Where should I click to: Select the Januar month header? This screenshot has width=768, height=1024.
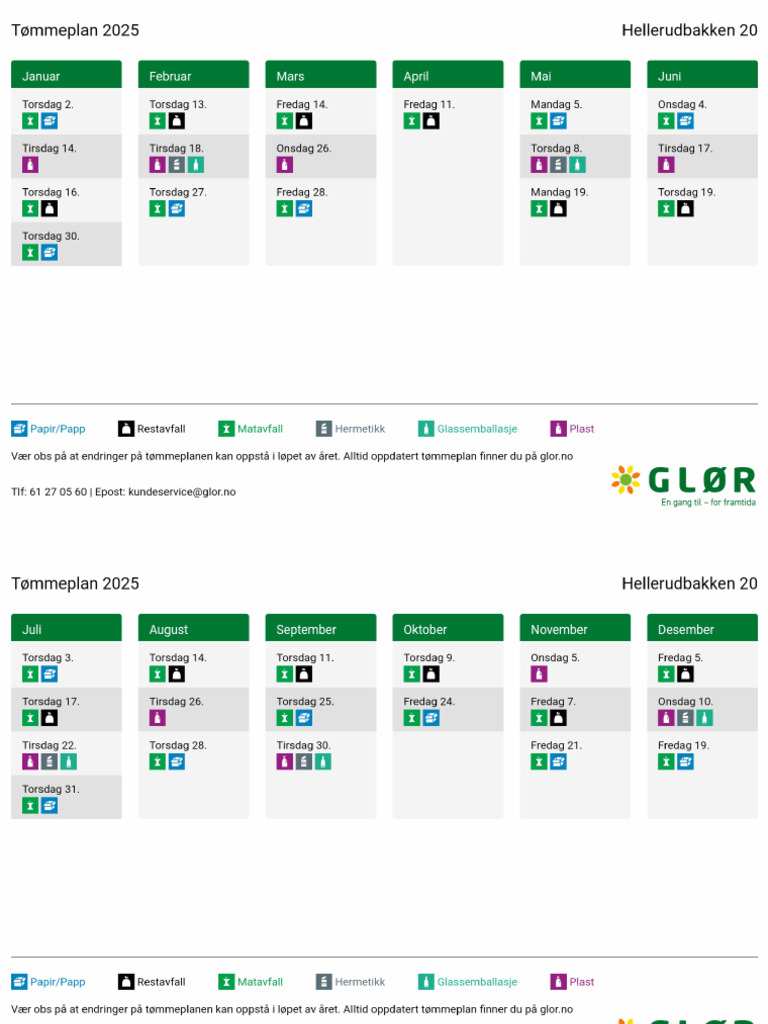click(66, 74)
